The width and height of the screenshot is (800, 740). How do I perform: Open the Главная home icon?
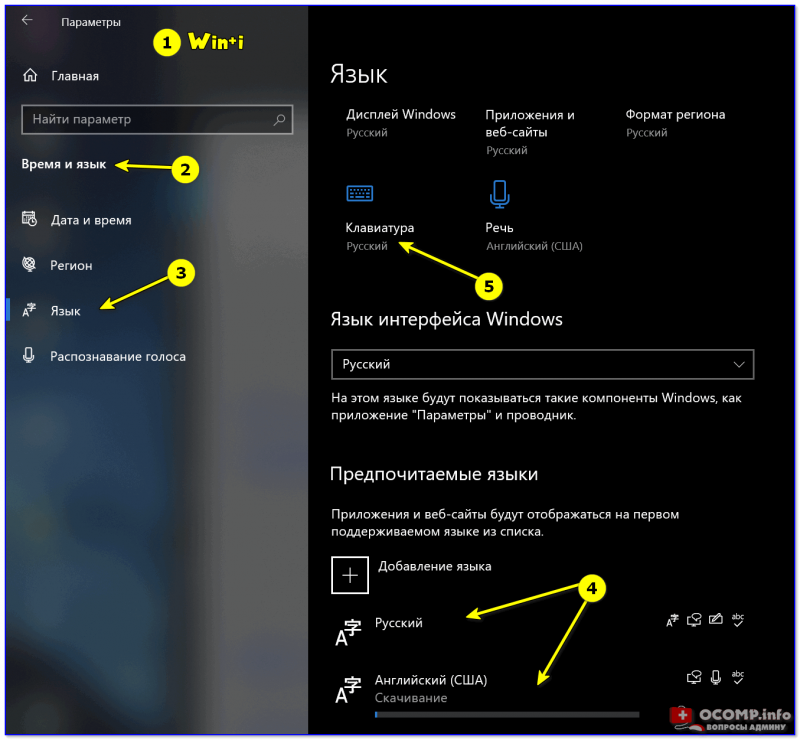tap(30, 76)
